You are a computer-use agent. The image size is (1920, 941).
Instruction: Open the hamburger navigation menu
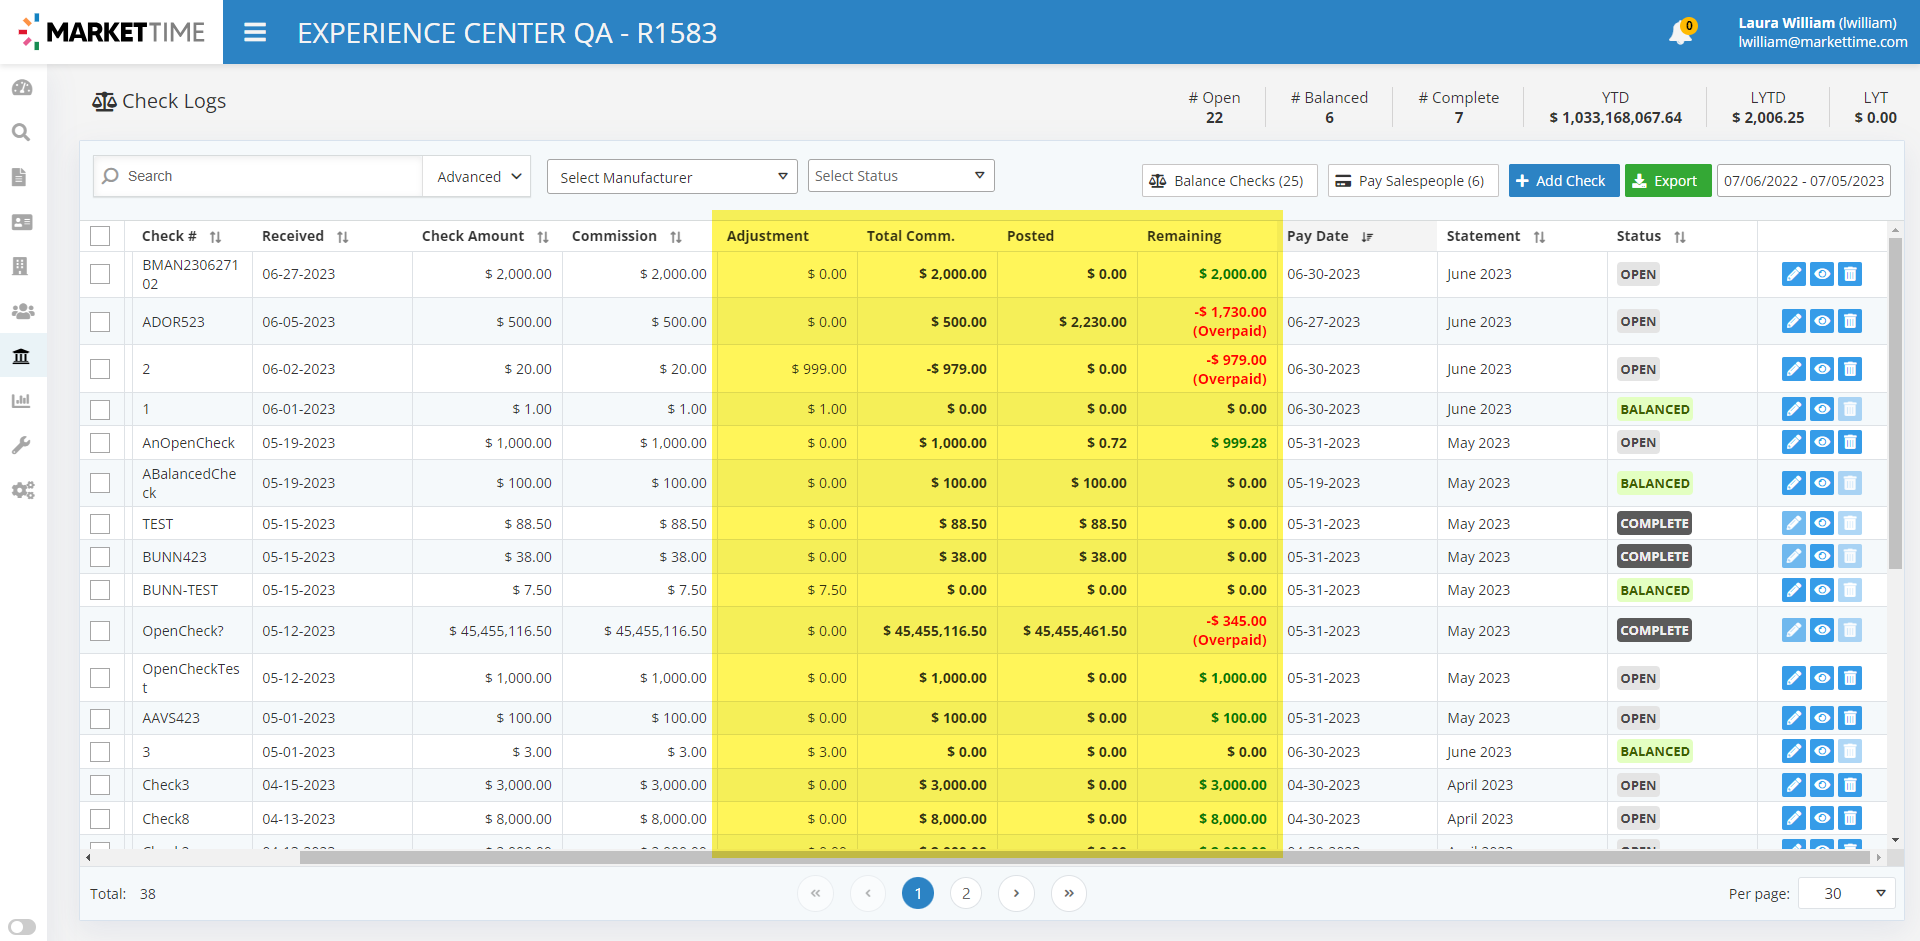pyautogui.click(x=255, y=33)
